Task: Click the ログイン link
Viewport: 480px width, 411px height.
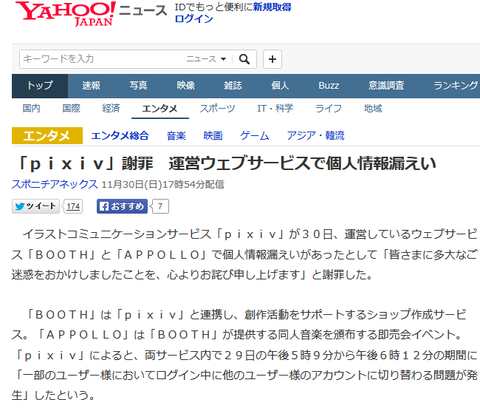Action: click(194, 19)
